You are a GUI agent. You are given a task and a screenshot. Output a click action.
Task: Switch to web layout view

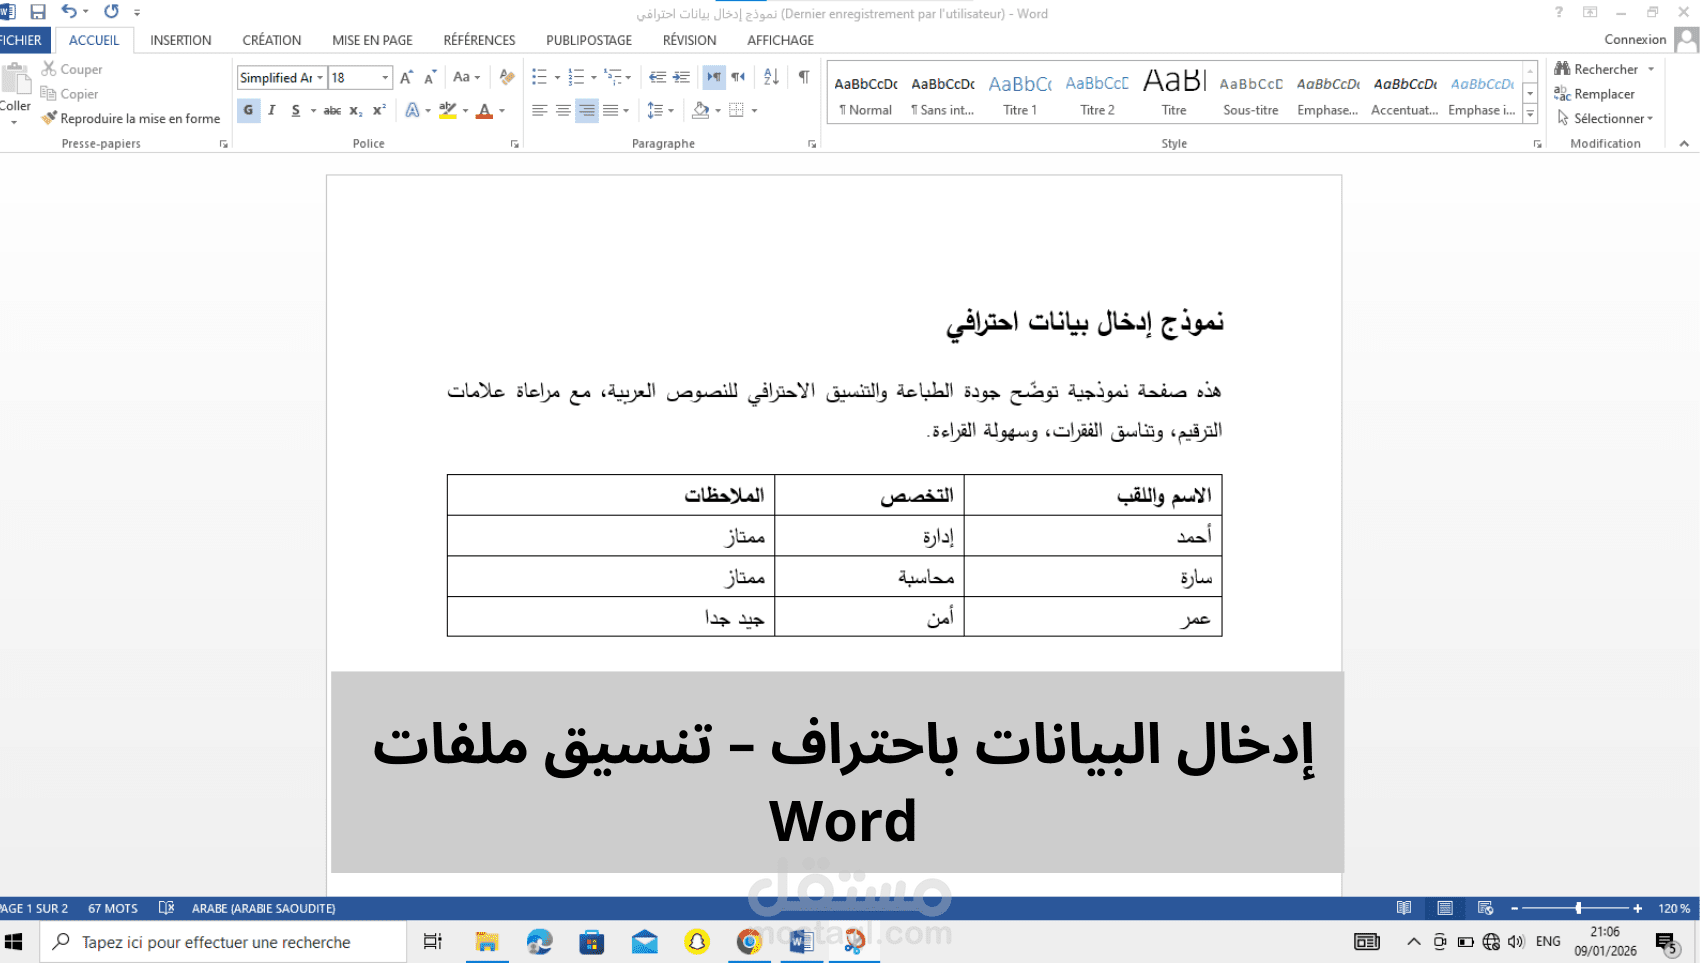click(x=1485, y=908)
